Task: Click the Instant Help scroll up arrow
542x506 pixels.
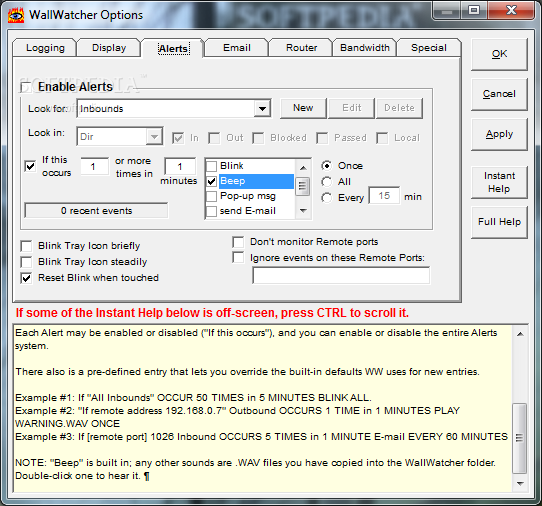Action: click(x=520, y=334)
